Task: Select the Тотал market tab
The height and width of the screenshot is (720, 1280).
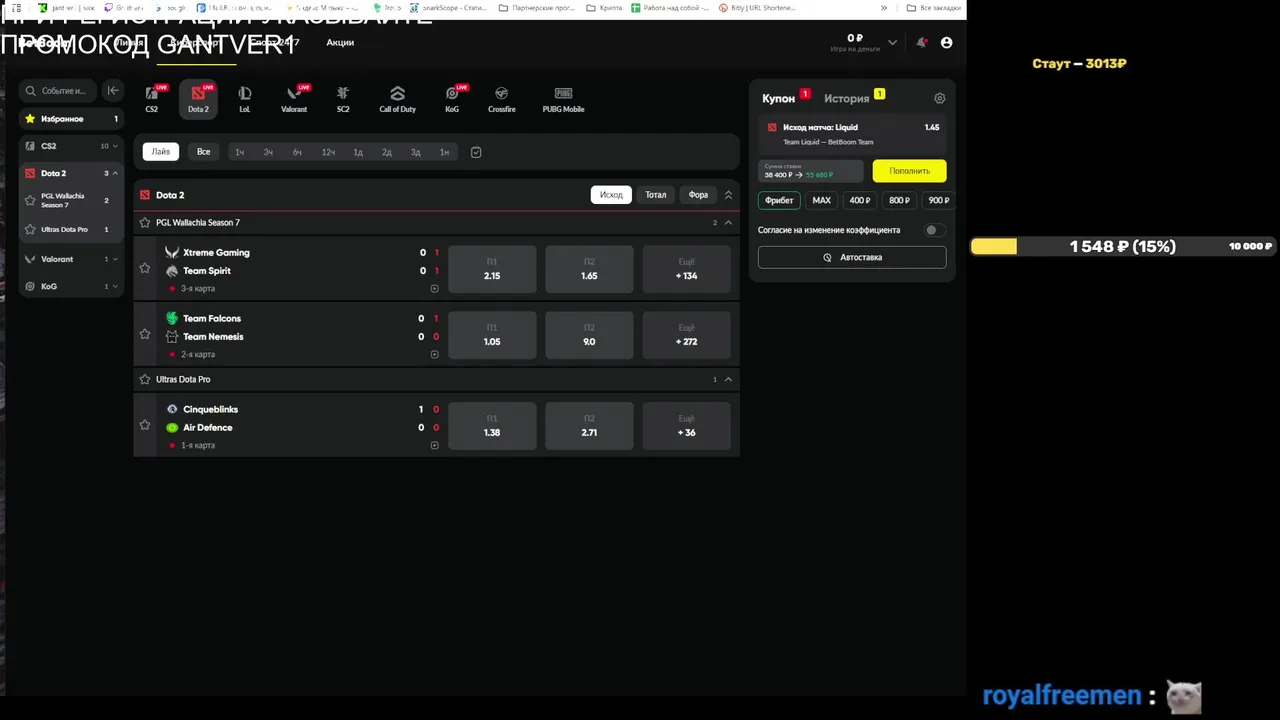Action: (x=655, y=195)
